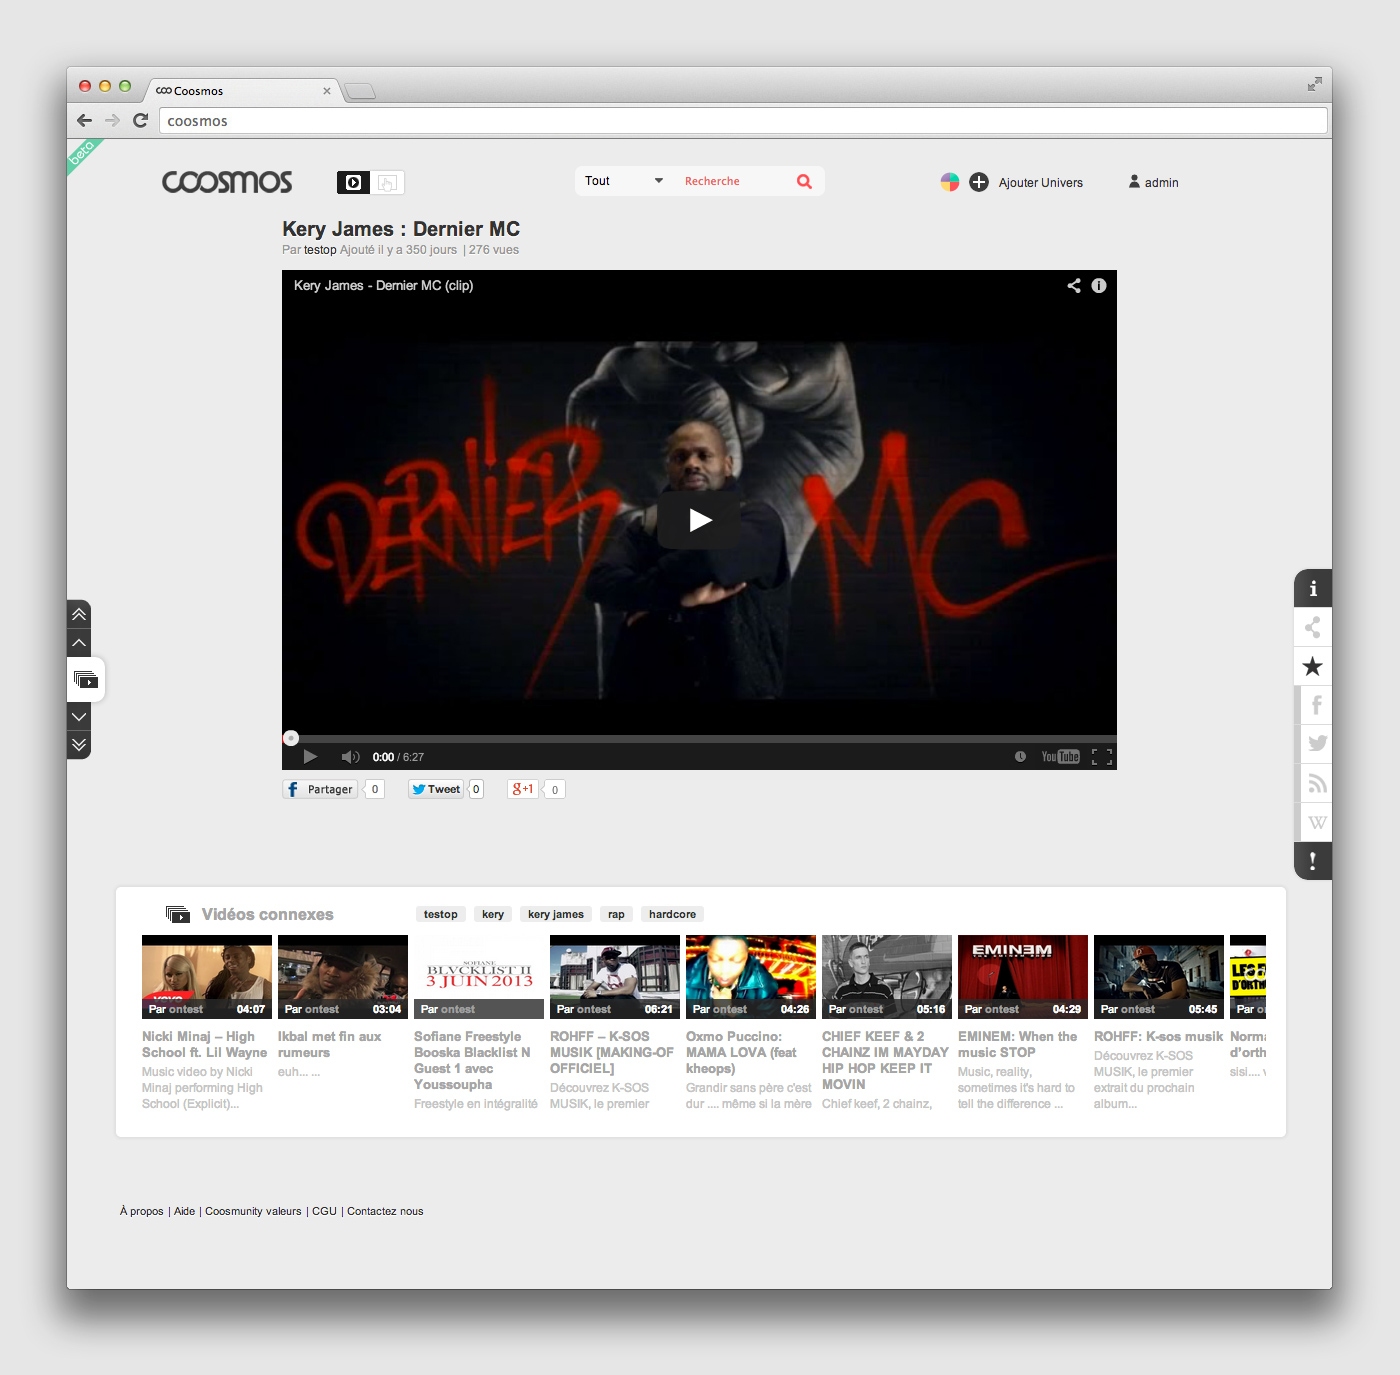This screenshot has height=1375, width=1400.
Task: Open the Aide footer link
Action: [x=185, y=1211]
